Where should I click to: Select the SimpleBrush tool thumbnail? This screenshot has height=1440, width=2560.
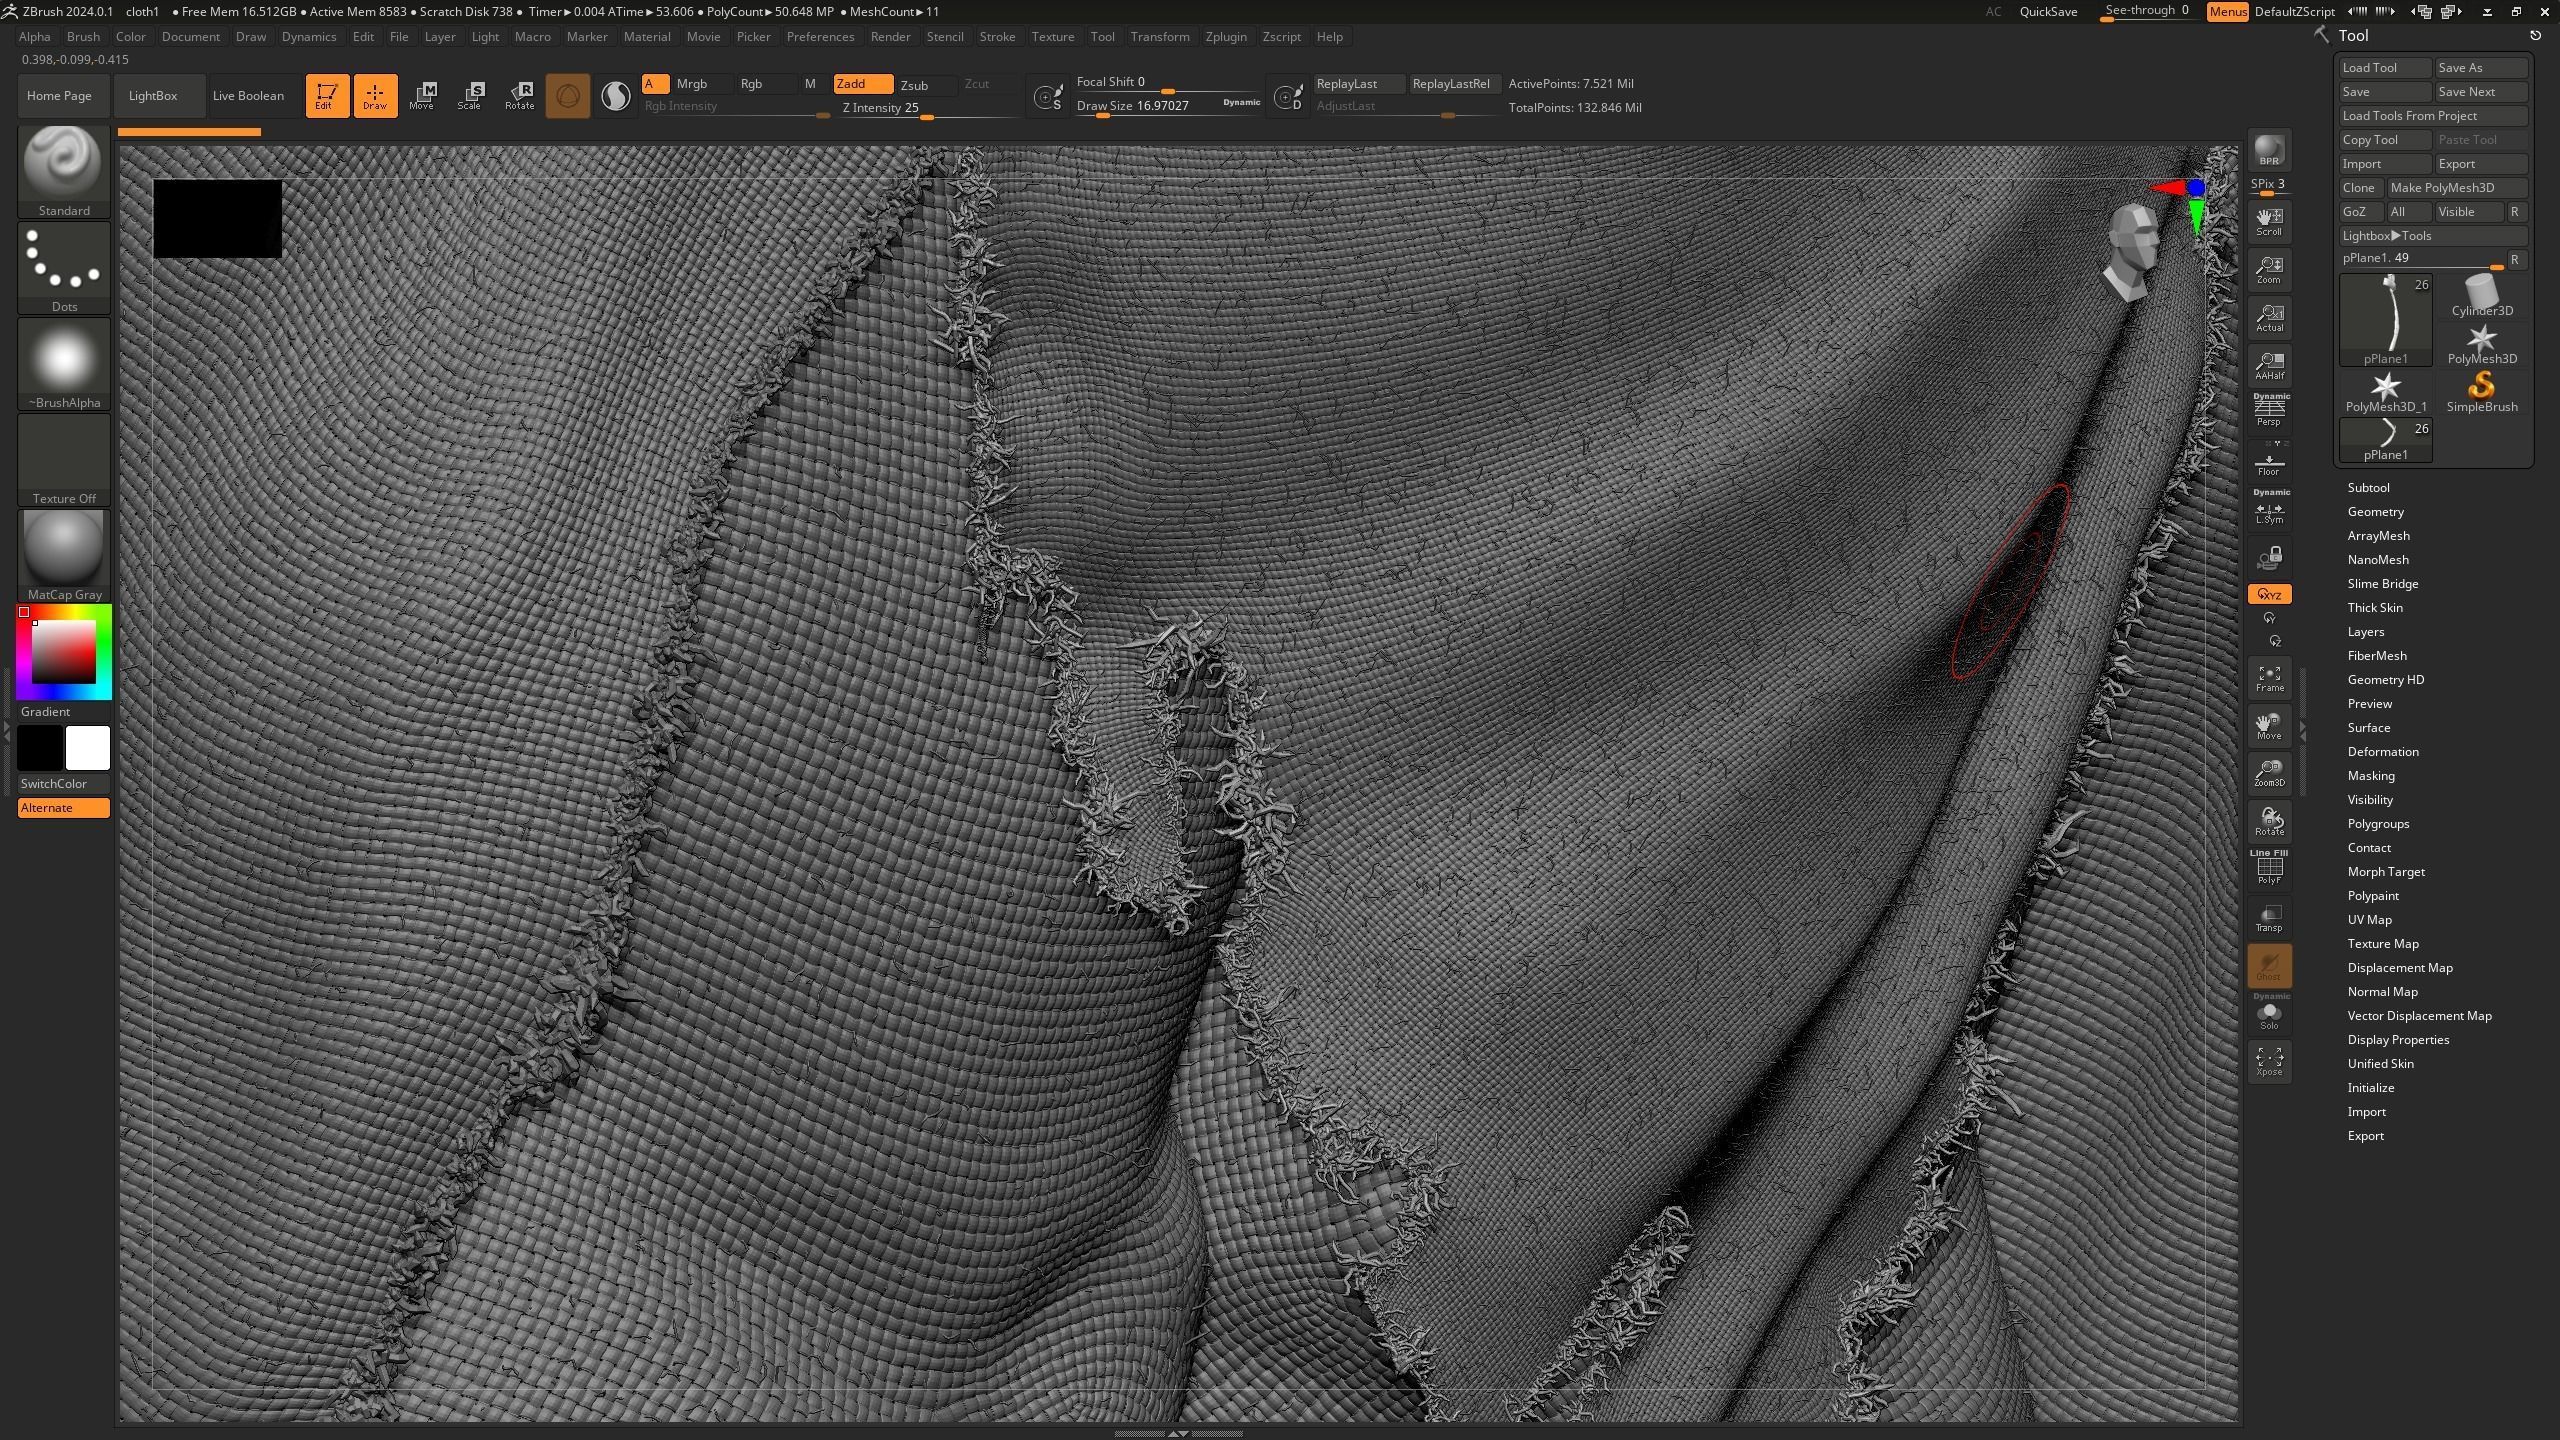(2481, 391)
